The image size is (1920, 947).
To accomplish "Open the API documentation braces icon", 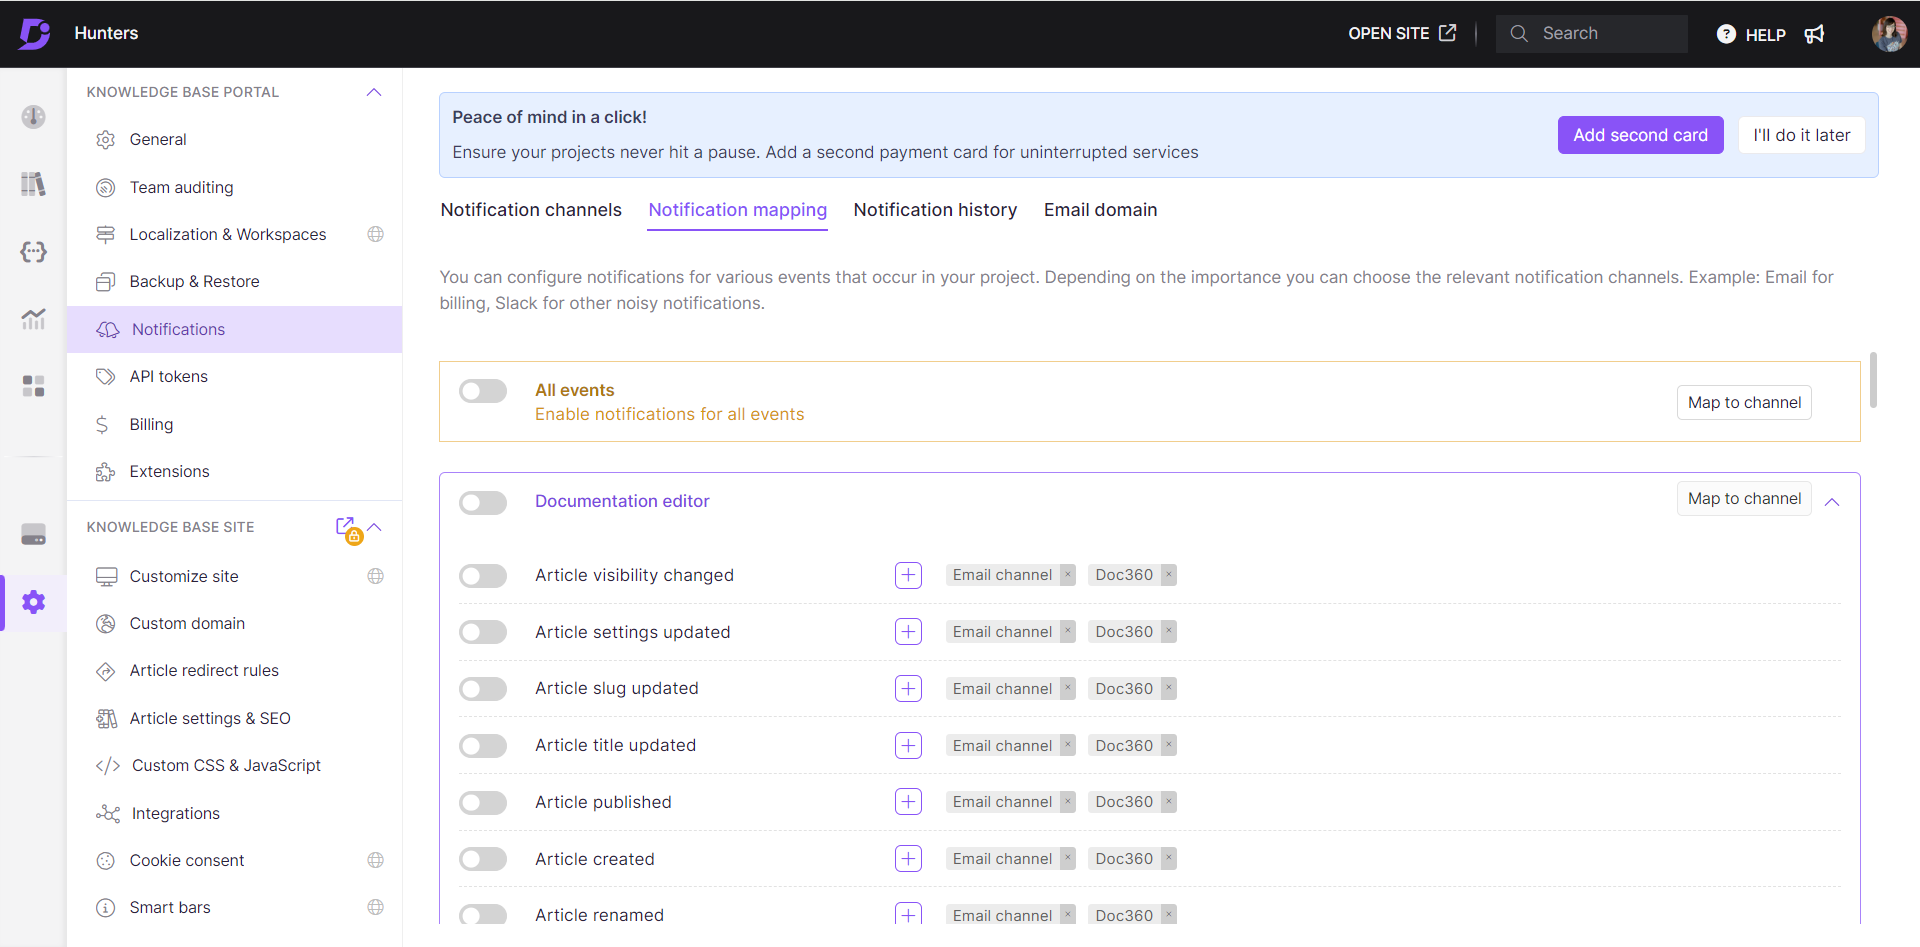I will 33,252.
